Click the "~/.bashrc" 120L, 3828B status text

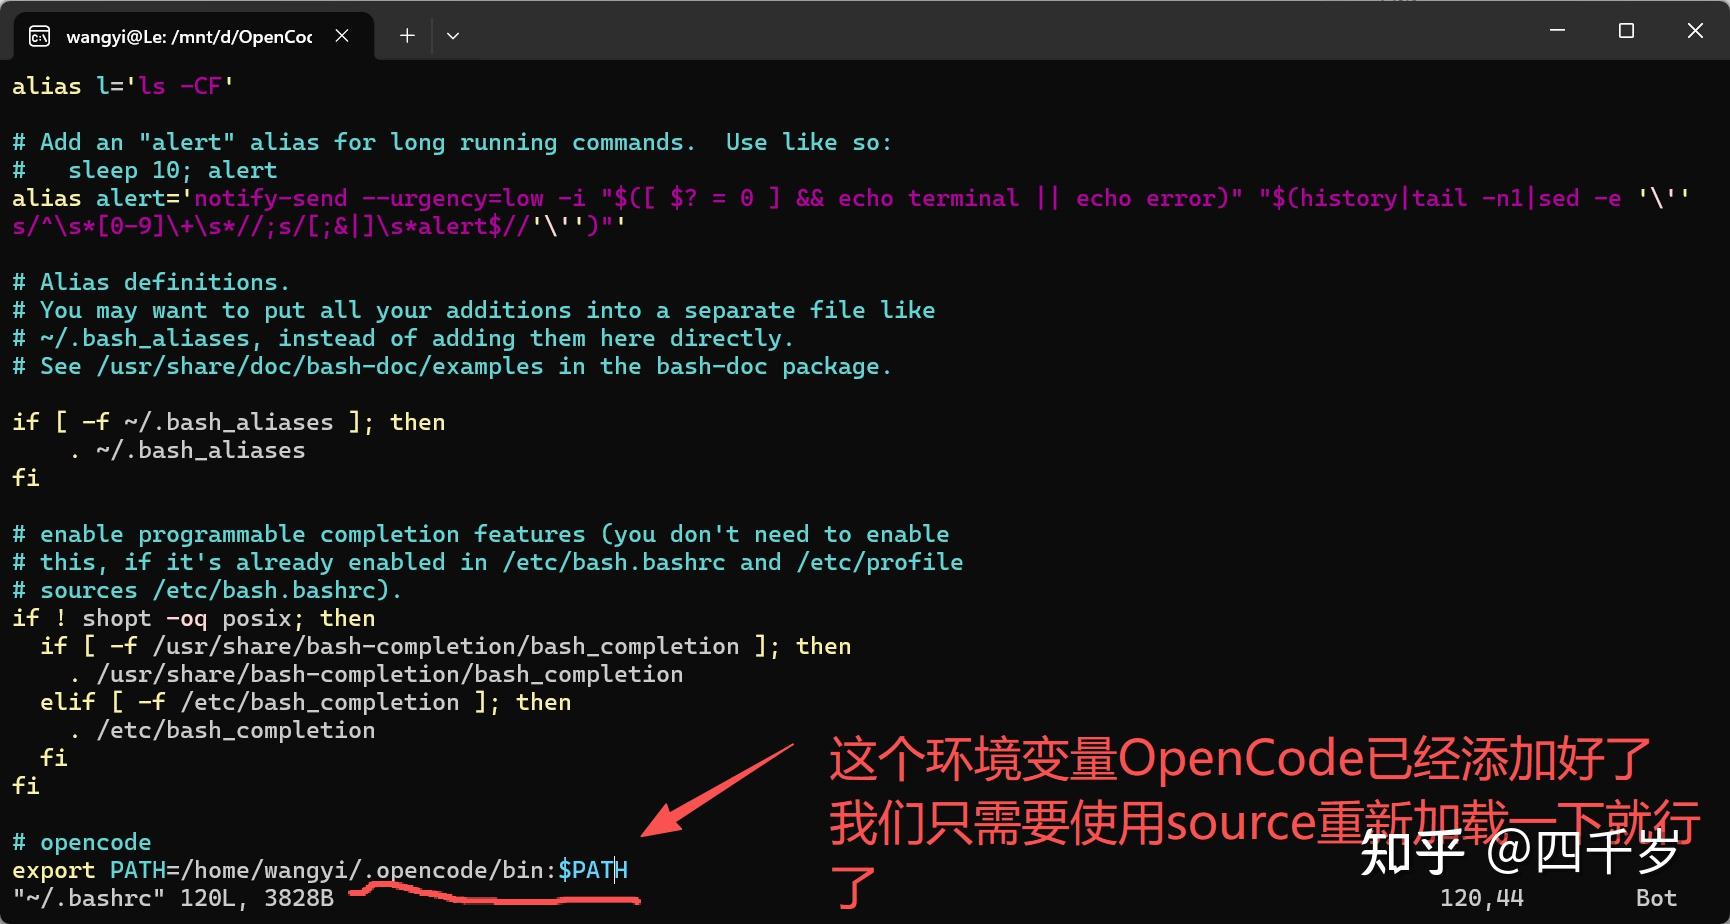(x=173, y=898)
